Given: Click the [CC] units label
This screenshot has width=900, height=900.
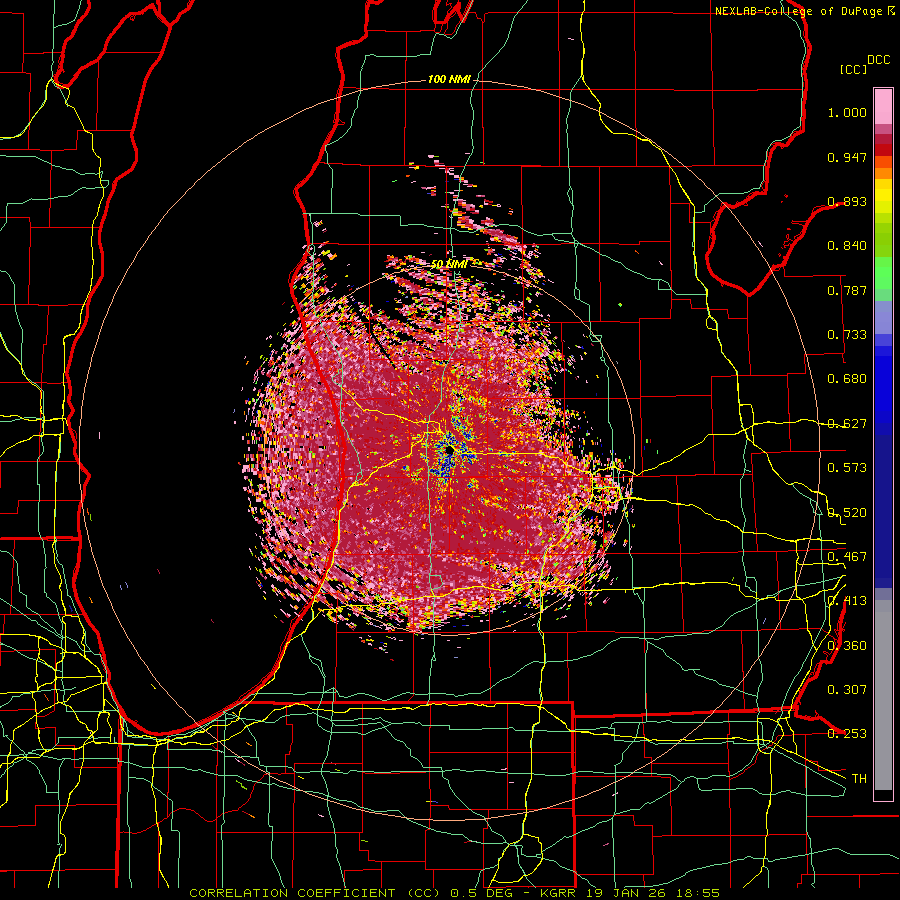Looking at the screenshot, I should point(853,69).
